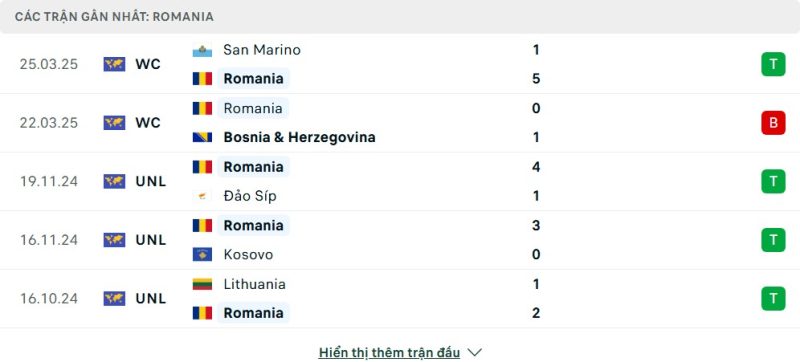
Task: Click the Lithuania flag icon
Action: [x=202, y=284]
